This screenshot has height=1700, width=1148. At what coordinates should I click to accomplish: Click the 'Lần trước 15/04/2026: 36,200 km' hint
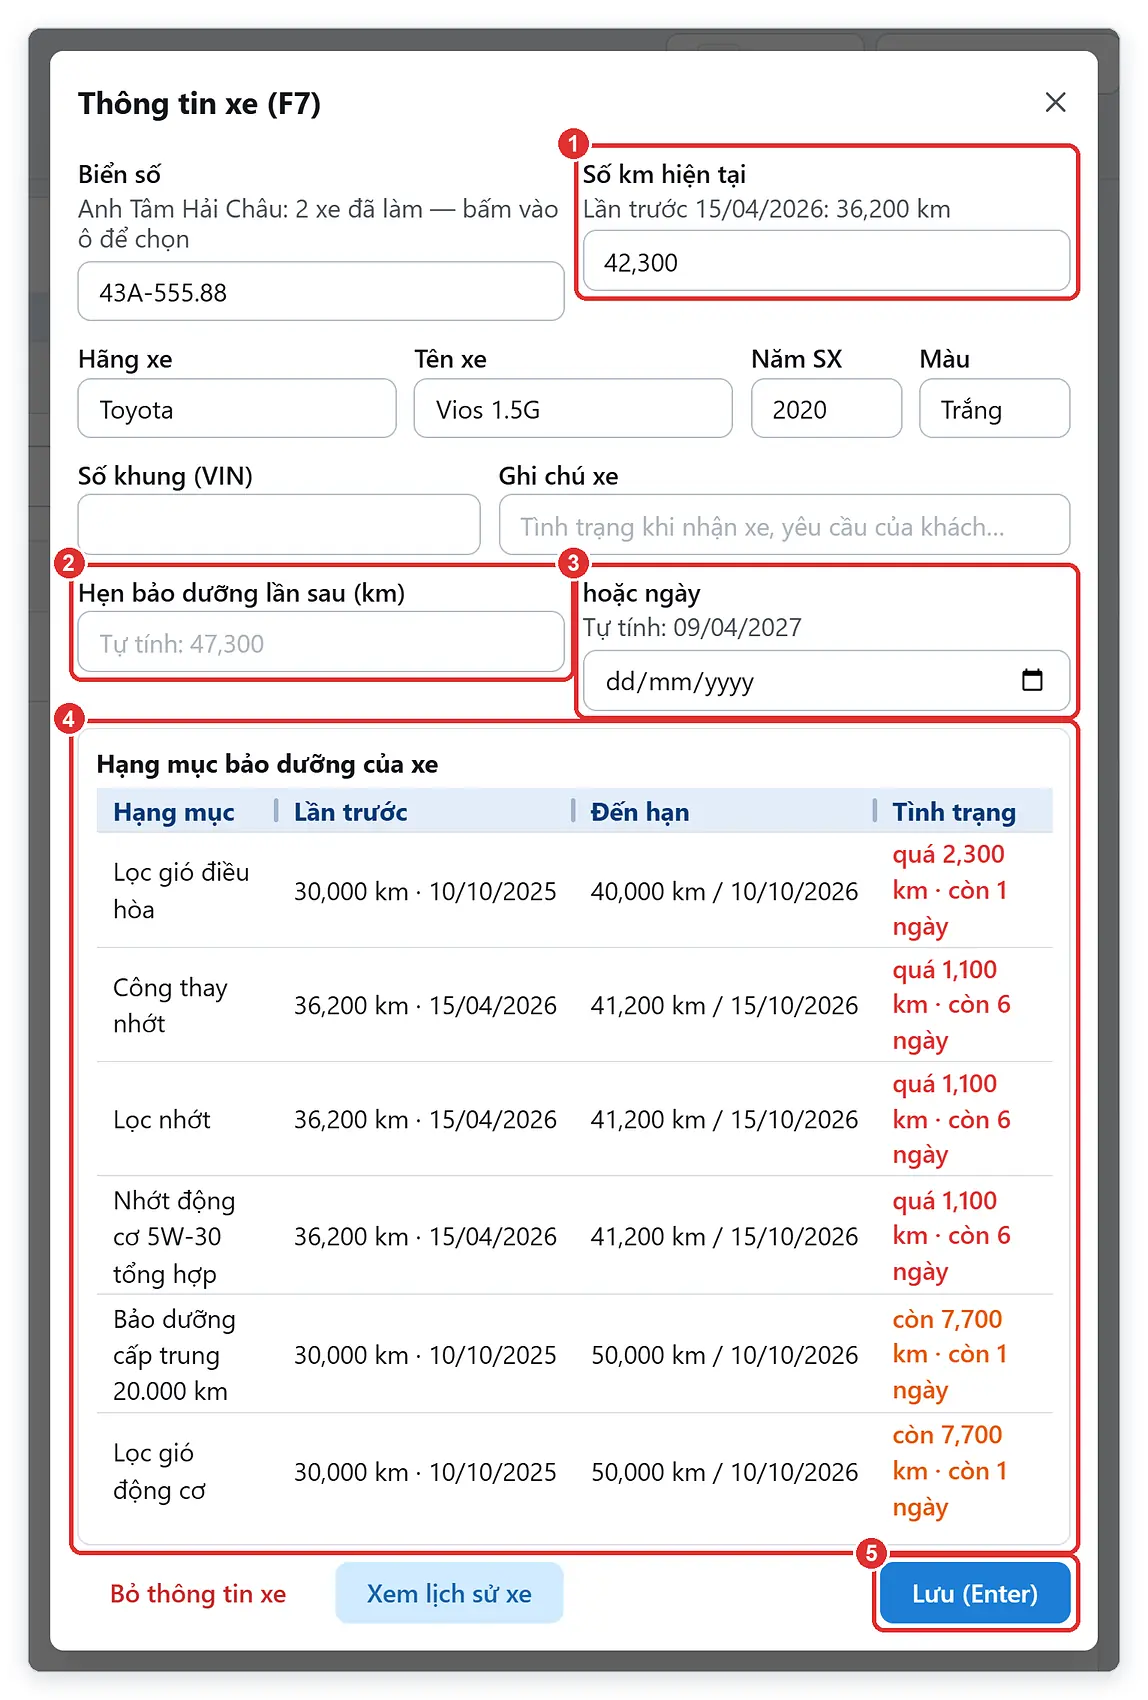(767, 209)
